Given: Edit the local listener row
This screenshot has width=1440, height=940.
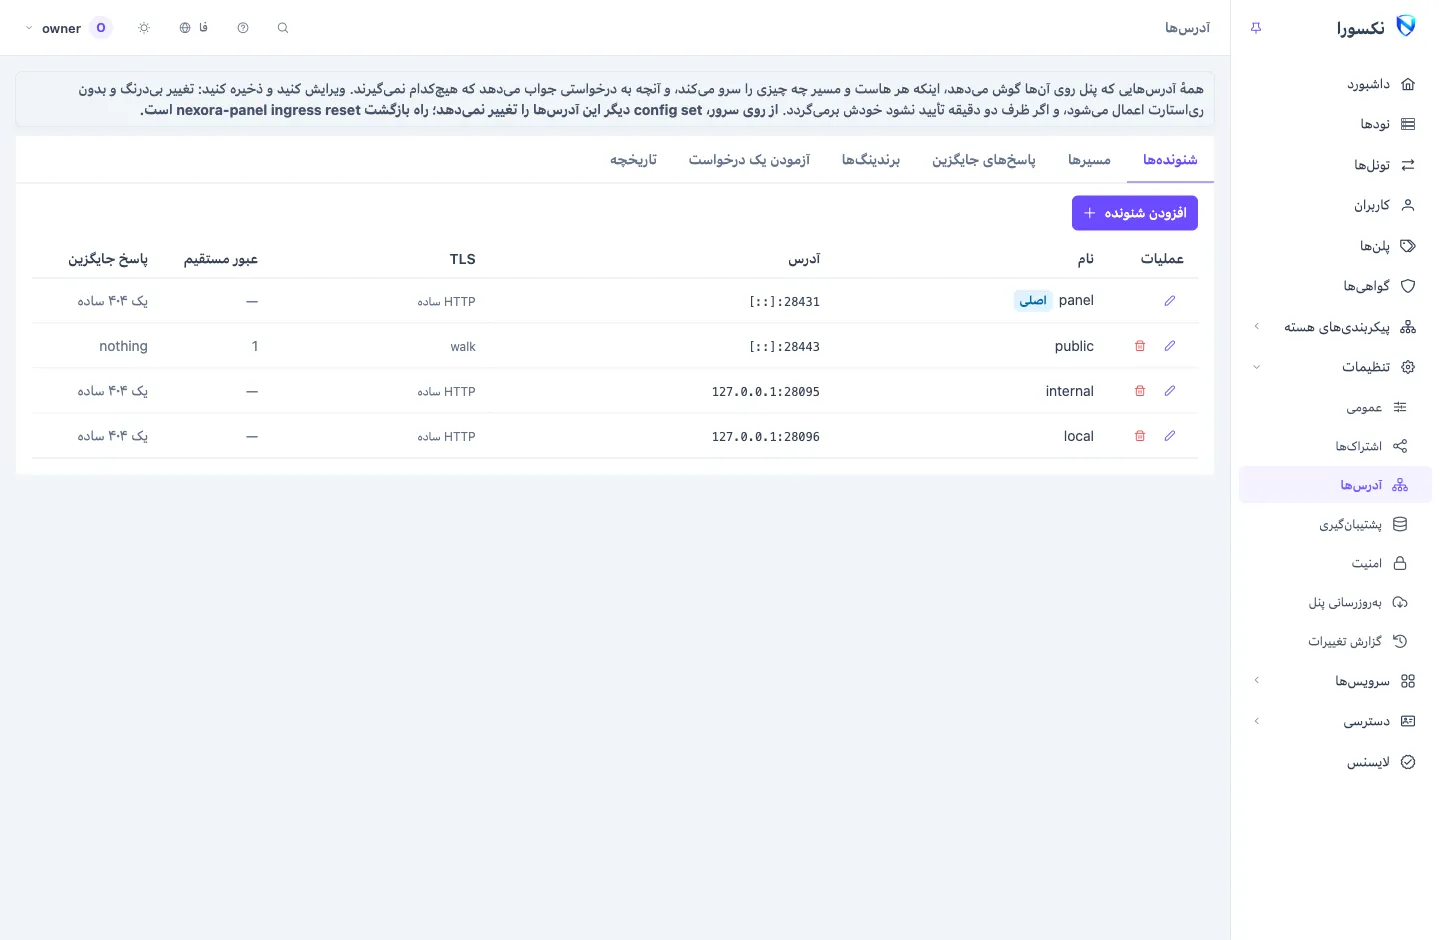Looking at the screenshot, I should [1169, 436].
